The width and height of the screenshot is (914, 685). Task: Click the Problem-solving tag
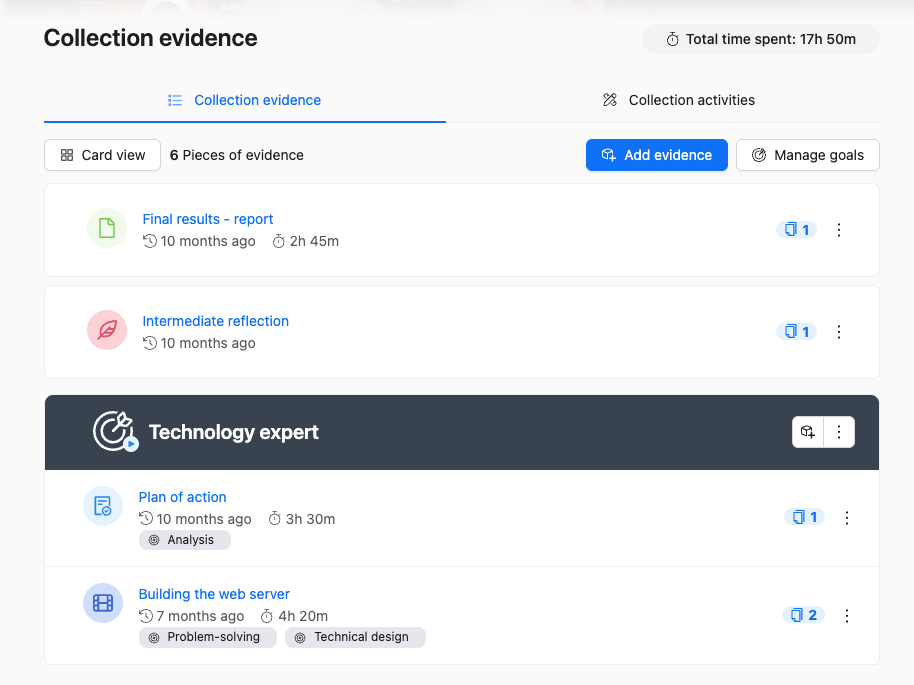click(x=208, y=637)
